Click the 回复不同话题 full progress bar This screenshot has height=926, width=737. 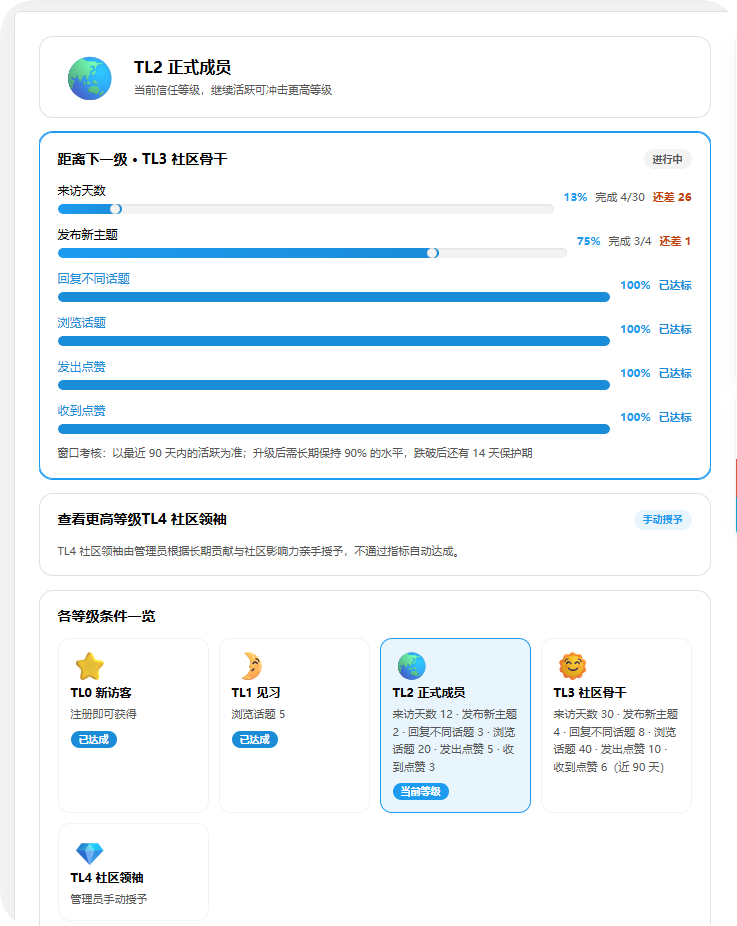[334, 297]
